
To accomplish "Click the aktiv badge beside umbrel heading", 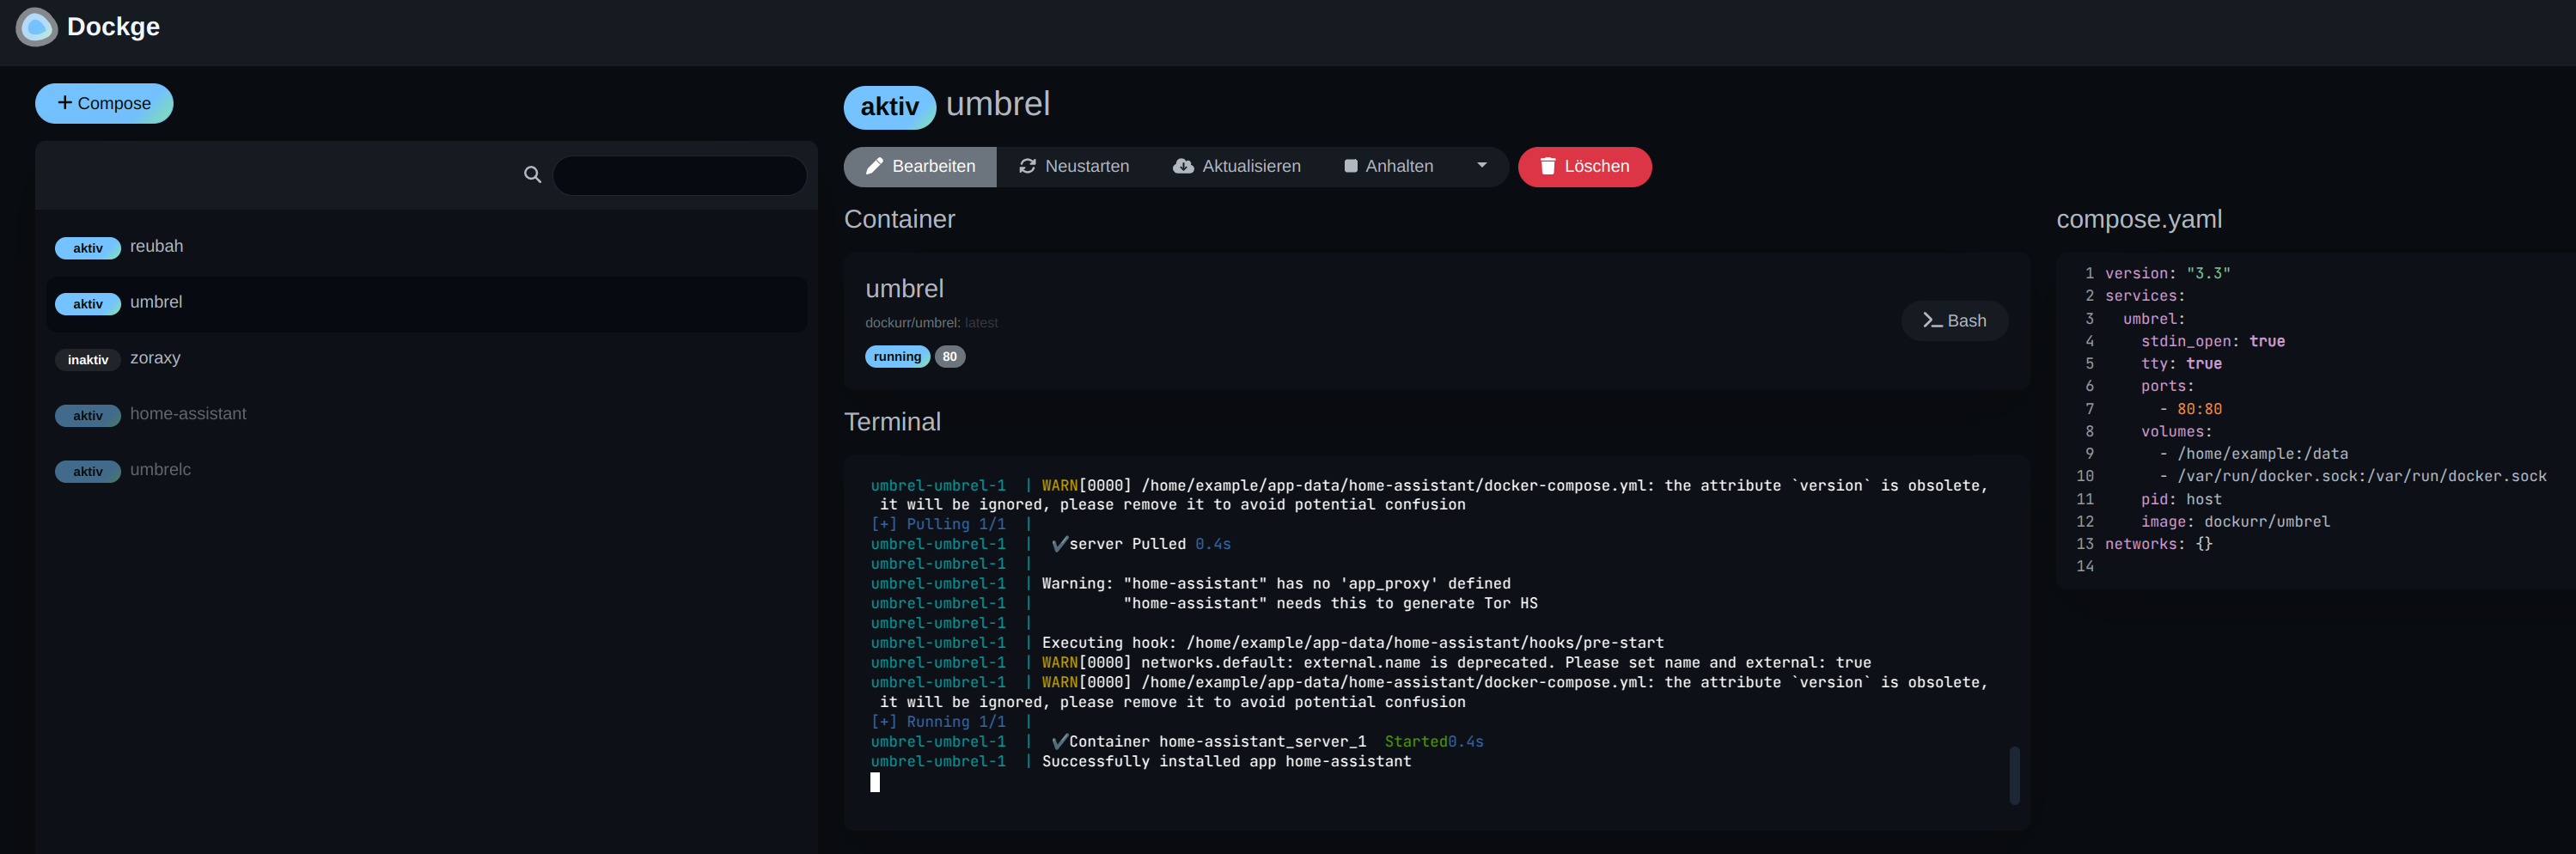I will pyautogui.click(x=889, y=108).
